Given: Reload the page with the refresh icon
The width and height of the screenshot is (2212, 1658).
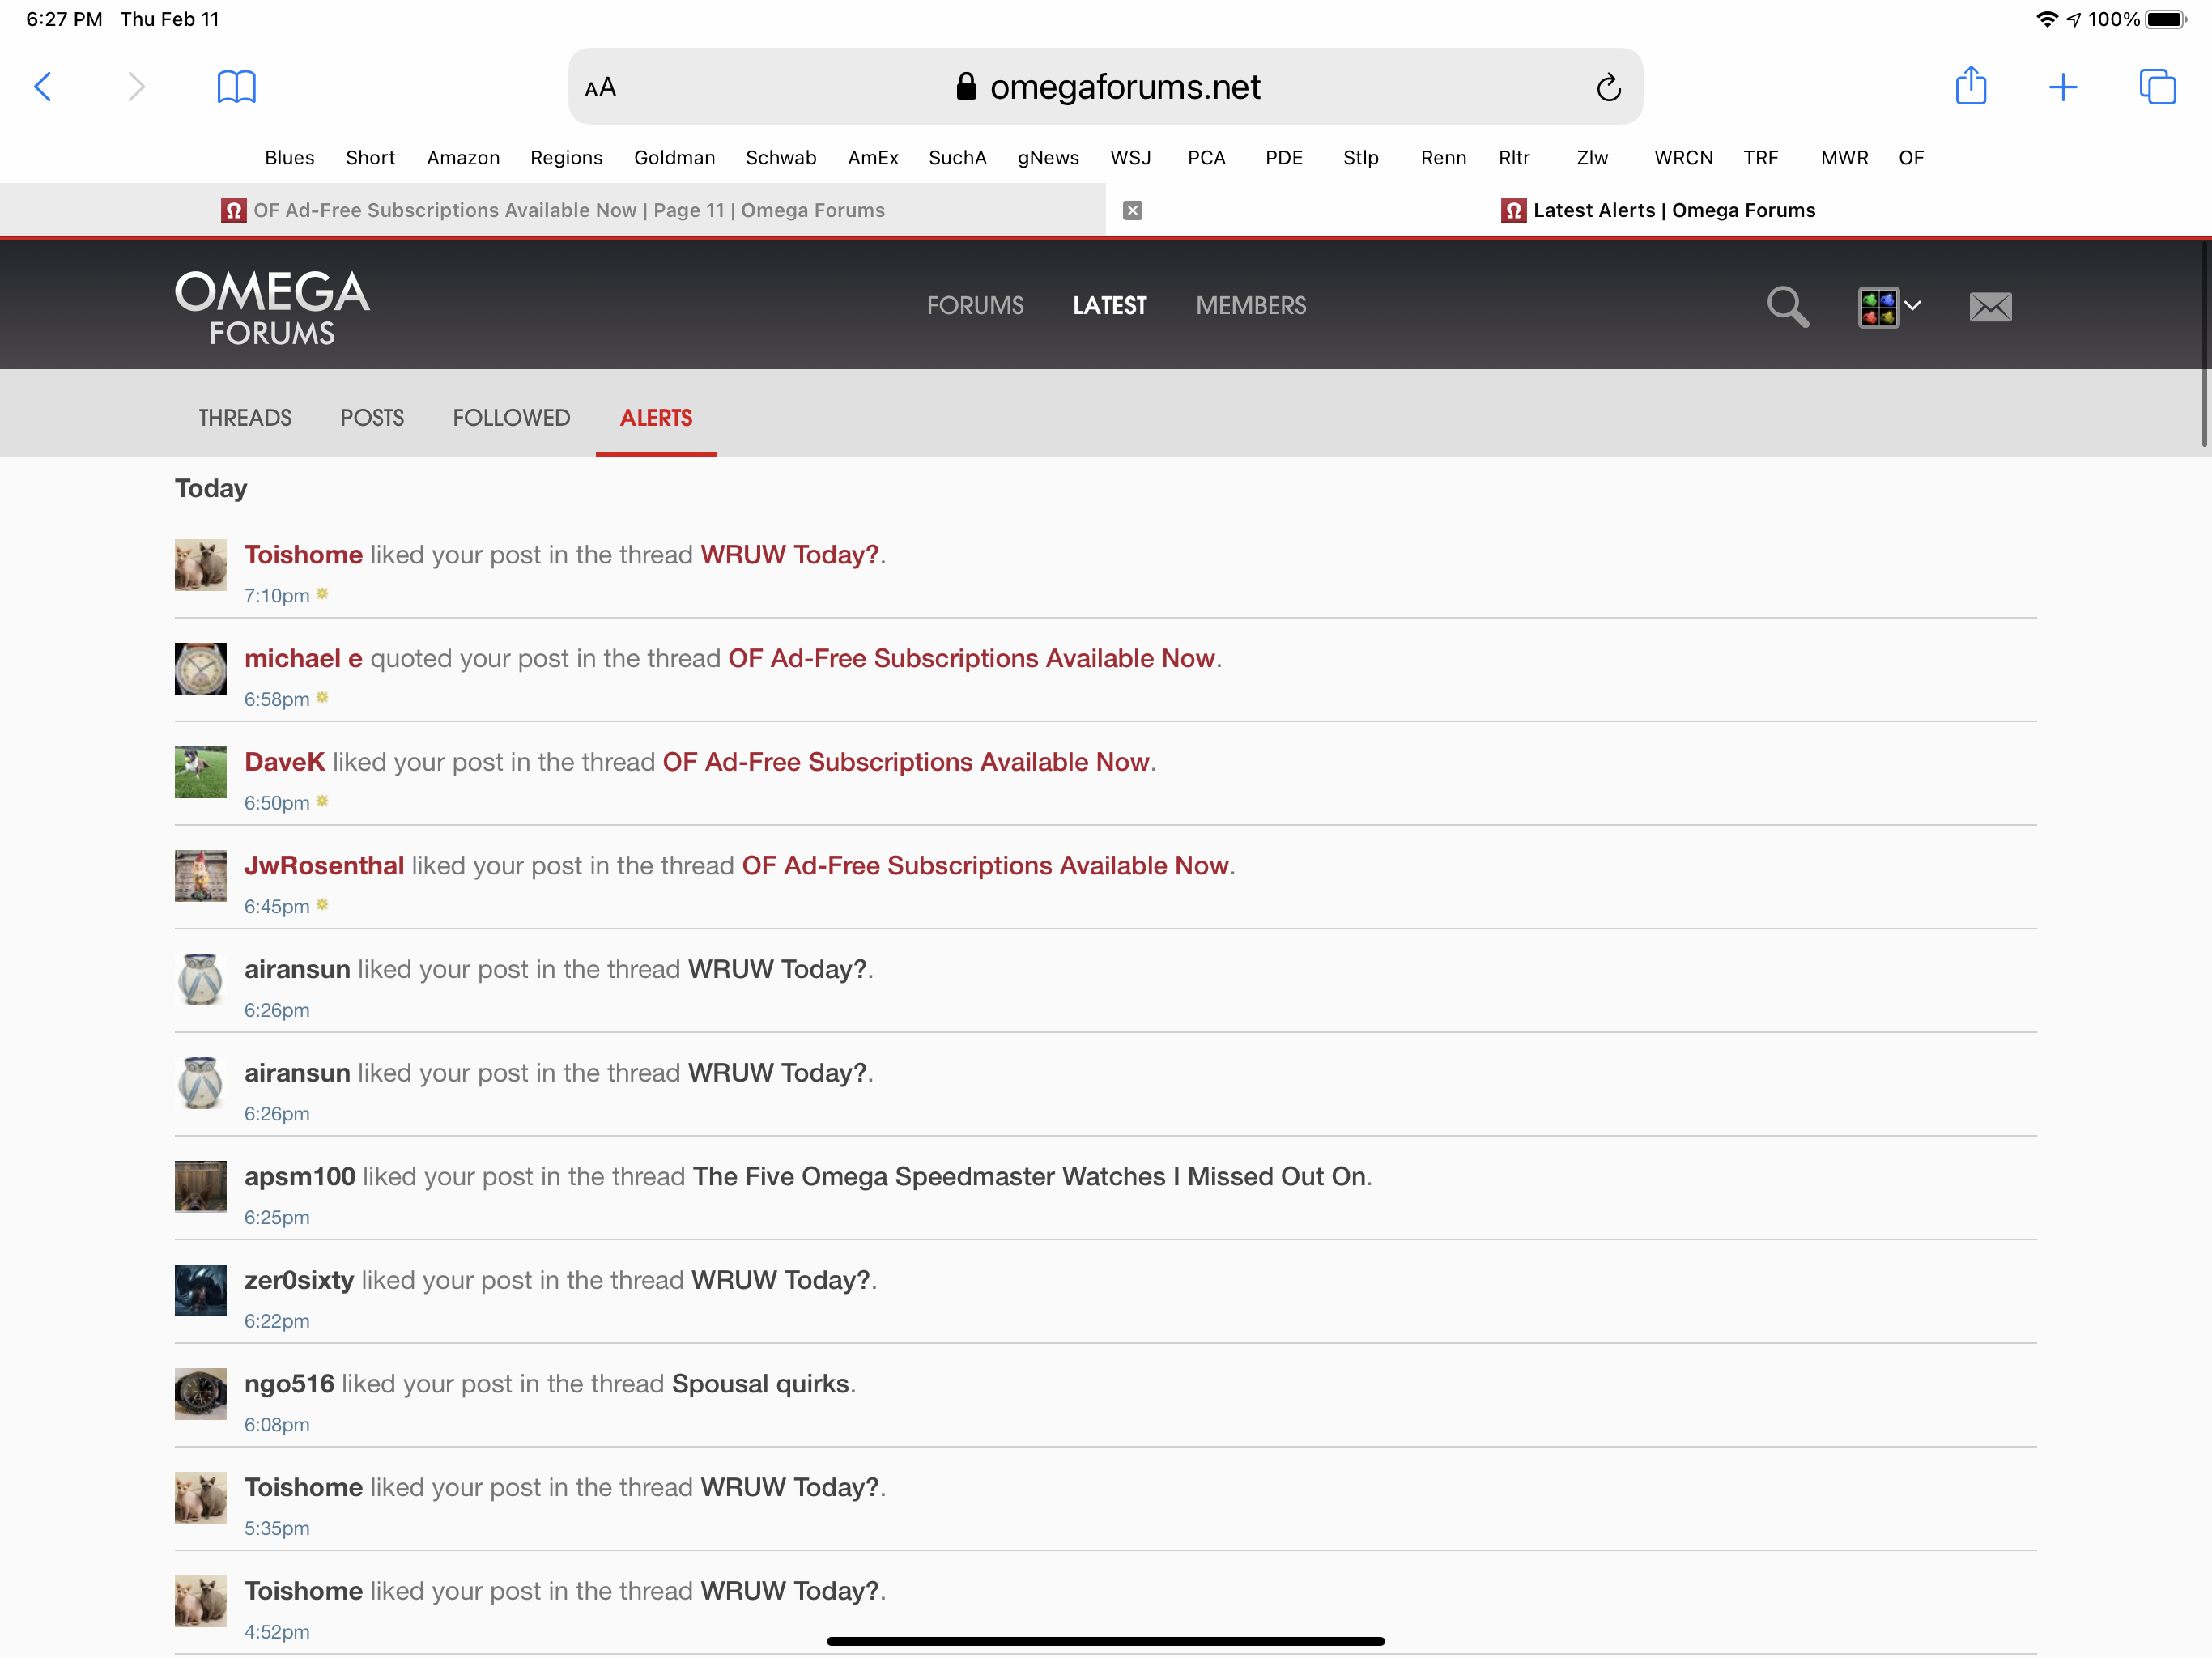Looking at the screenshot, I should pos(1608,88).
